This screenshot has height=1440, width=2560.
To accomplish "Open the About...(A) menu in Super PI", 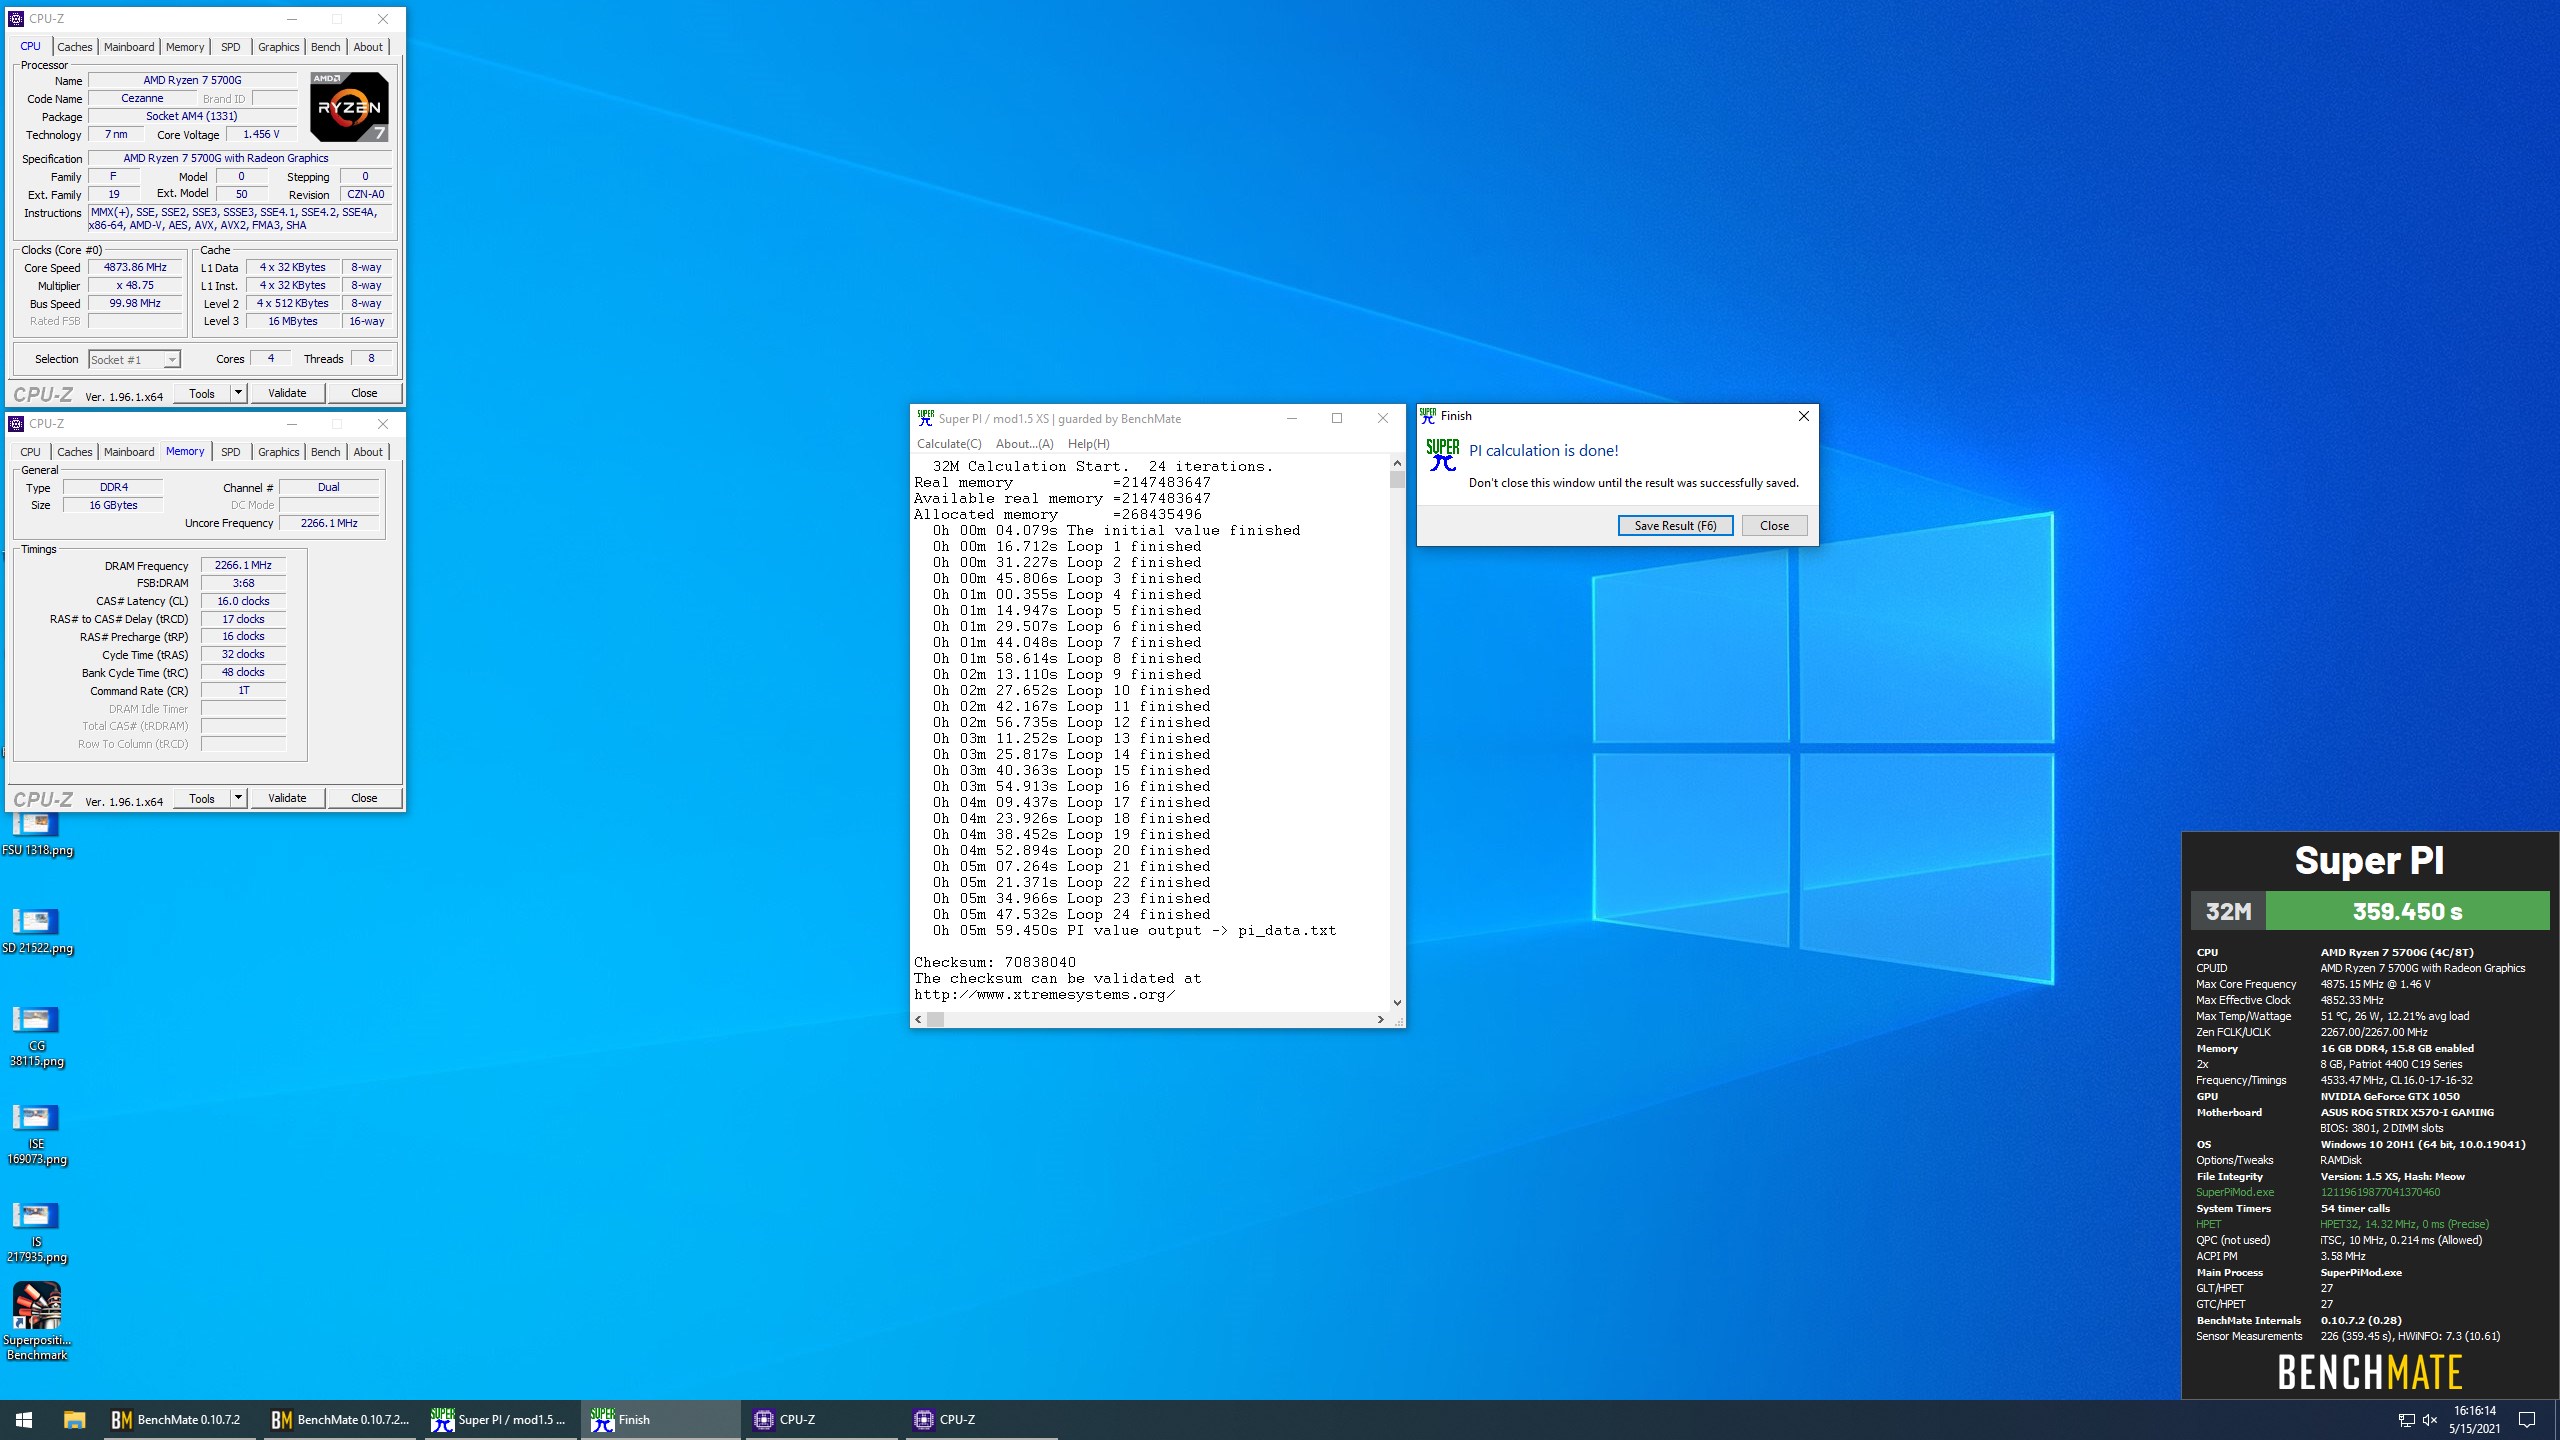I will [x=1025, y=444].
